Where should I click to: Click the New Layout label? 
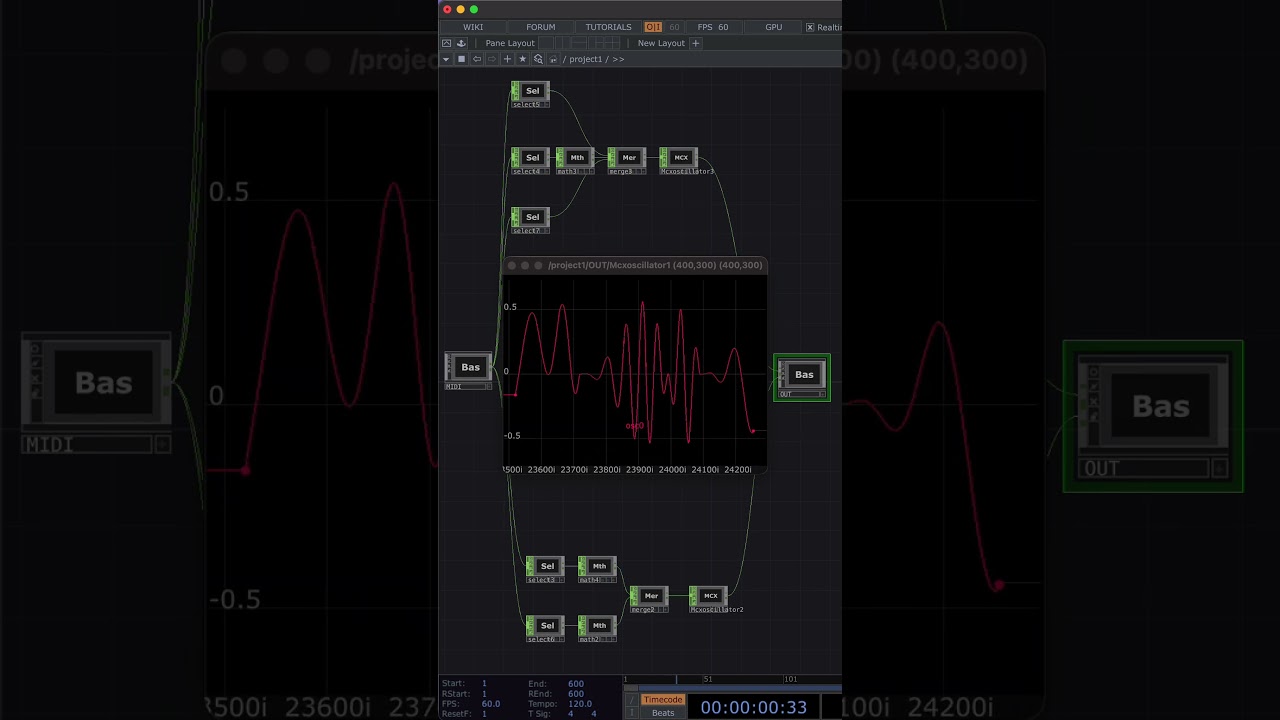(x=661, y=43)
